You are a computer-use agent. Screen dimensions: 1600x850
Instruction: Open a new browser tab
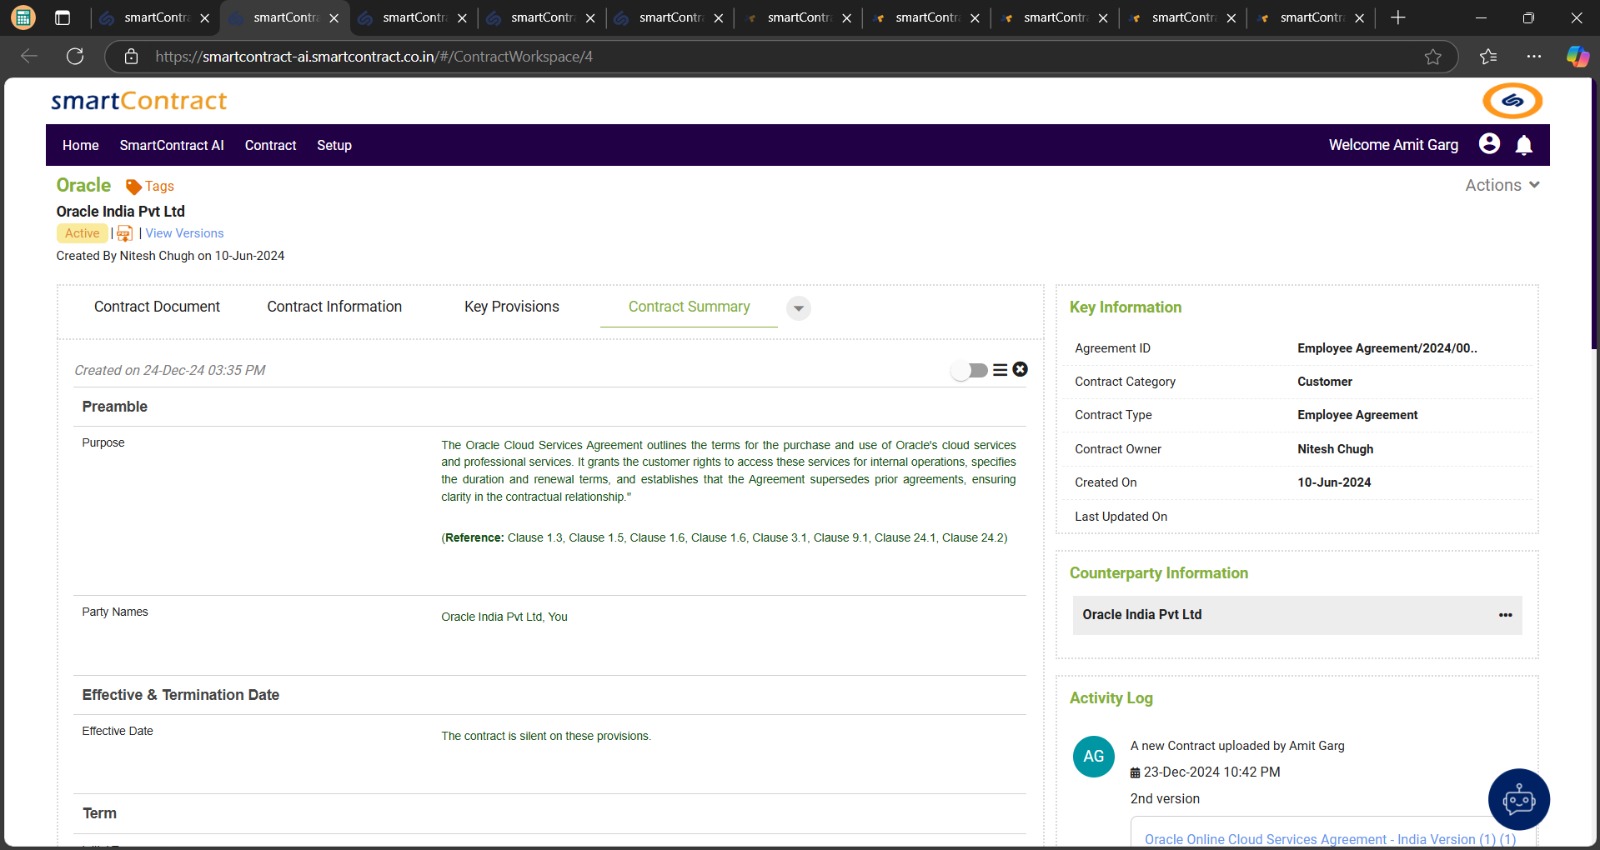[1398, 18]
